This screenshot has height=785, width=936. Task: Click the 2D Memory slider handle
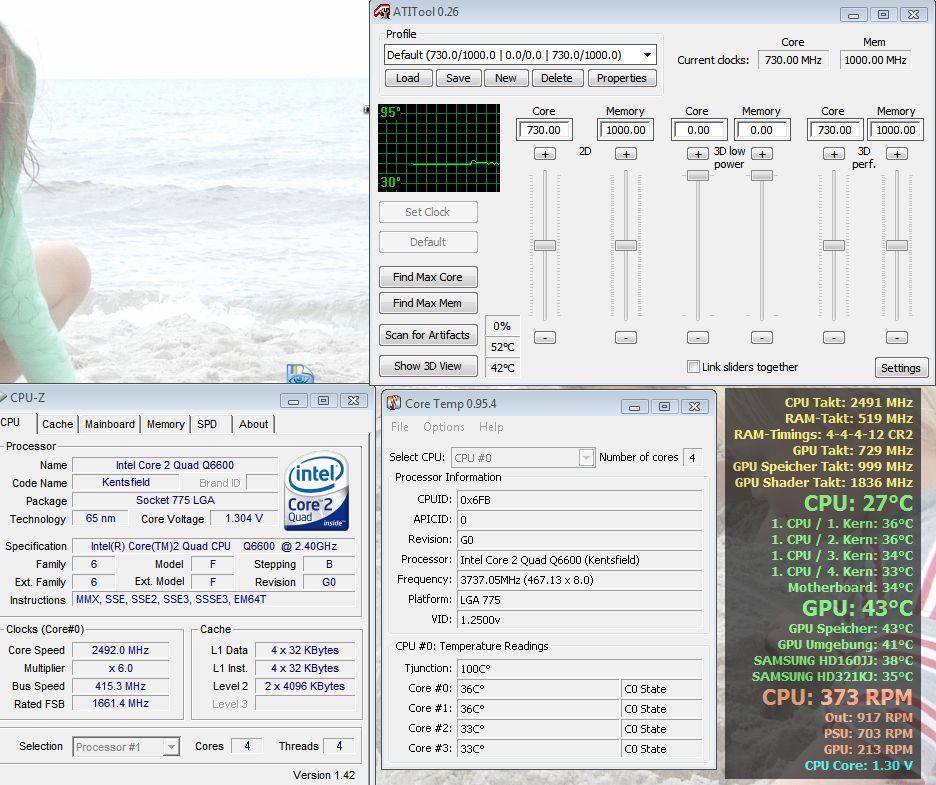click(626, 245)
